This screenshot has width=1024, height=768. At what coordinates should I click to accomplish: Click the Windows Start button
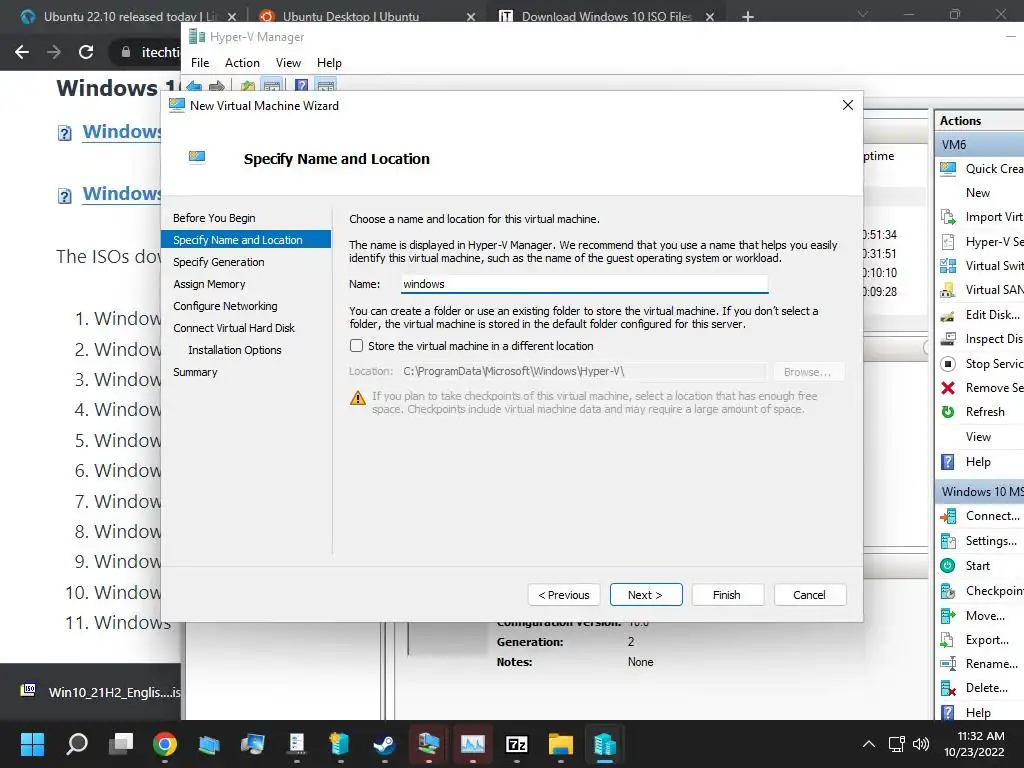pyautogui.click(x=32, y=744)
